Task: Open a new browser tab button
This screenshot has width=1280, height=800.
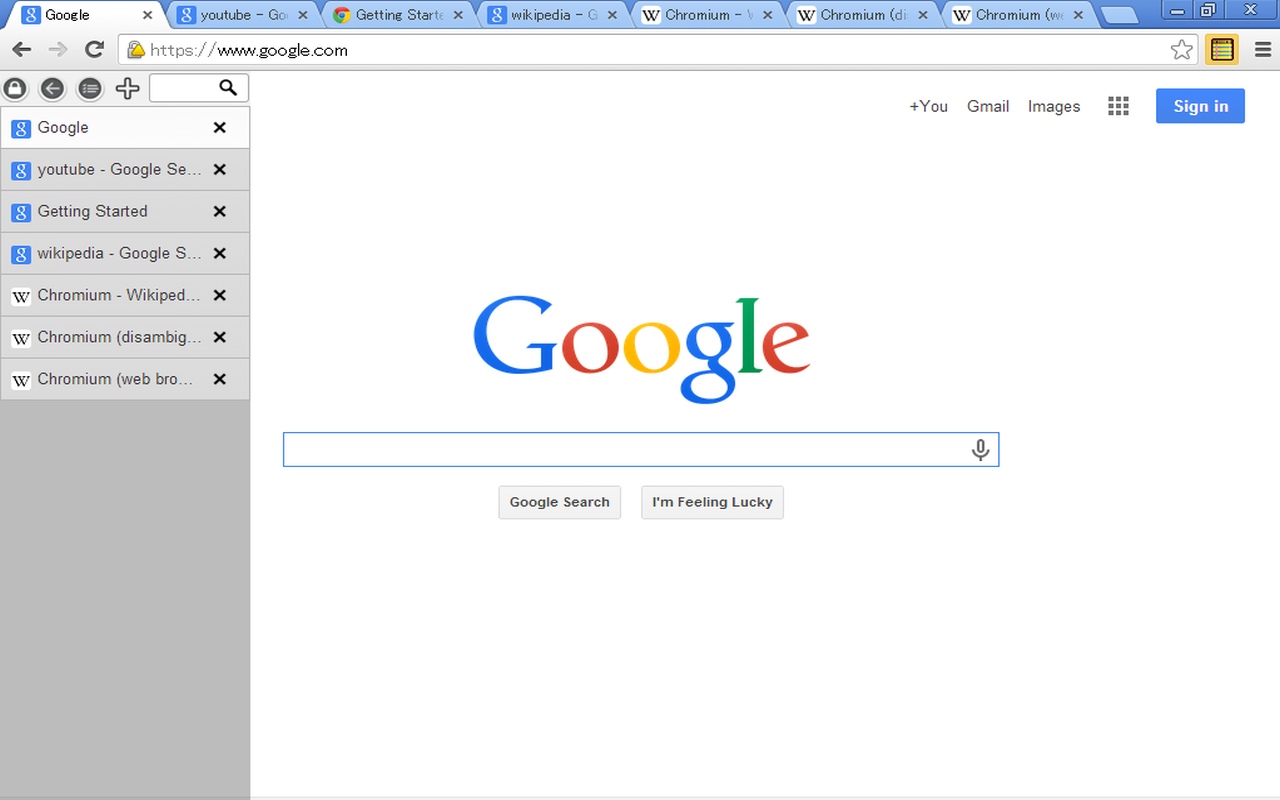Action: [x=1119, y=15]
